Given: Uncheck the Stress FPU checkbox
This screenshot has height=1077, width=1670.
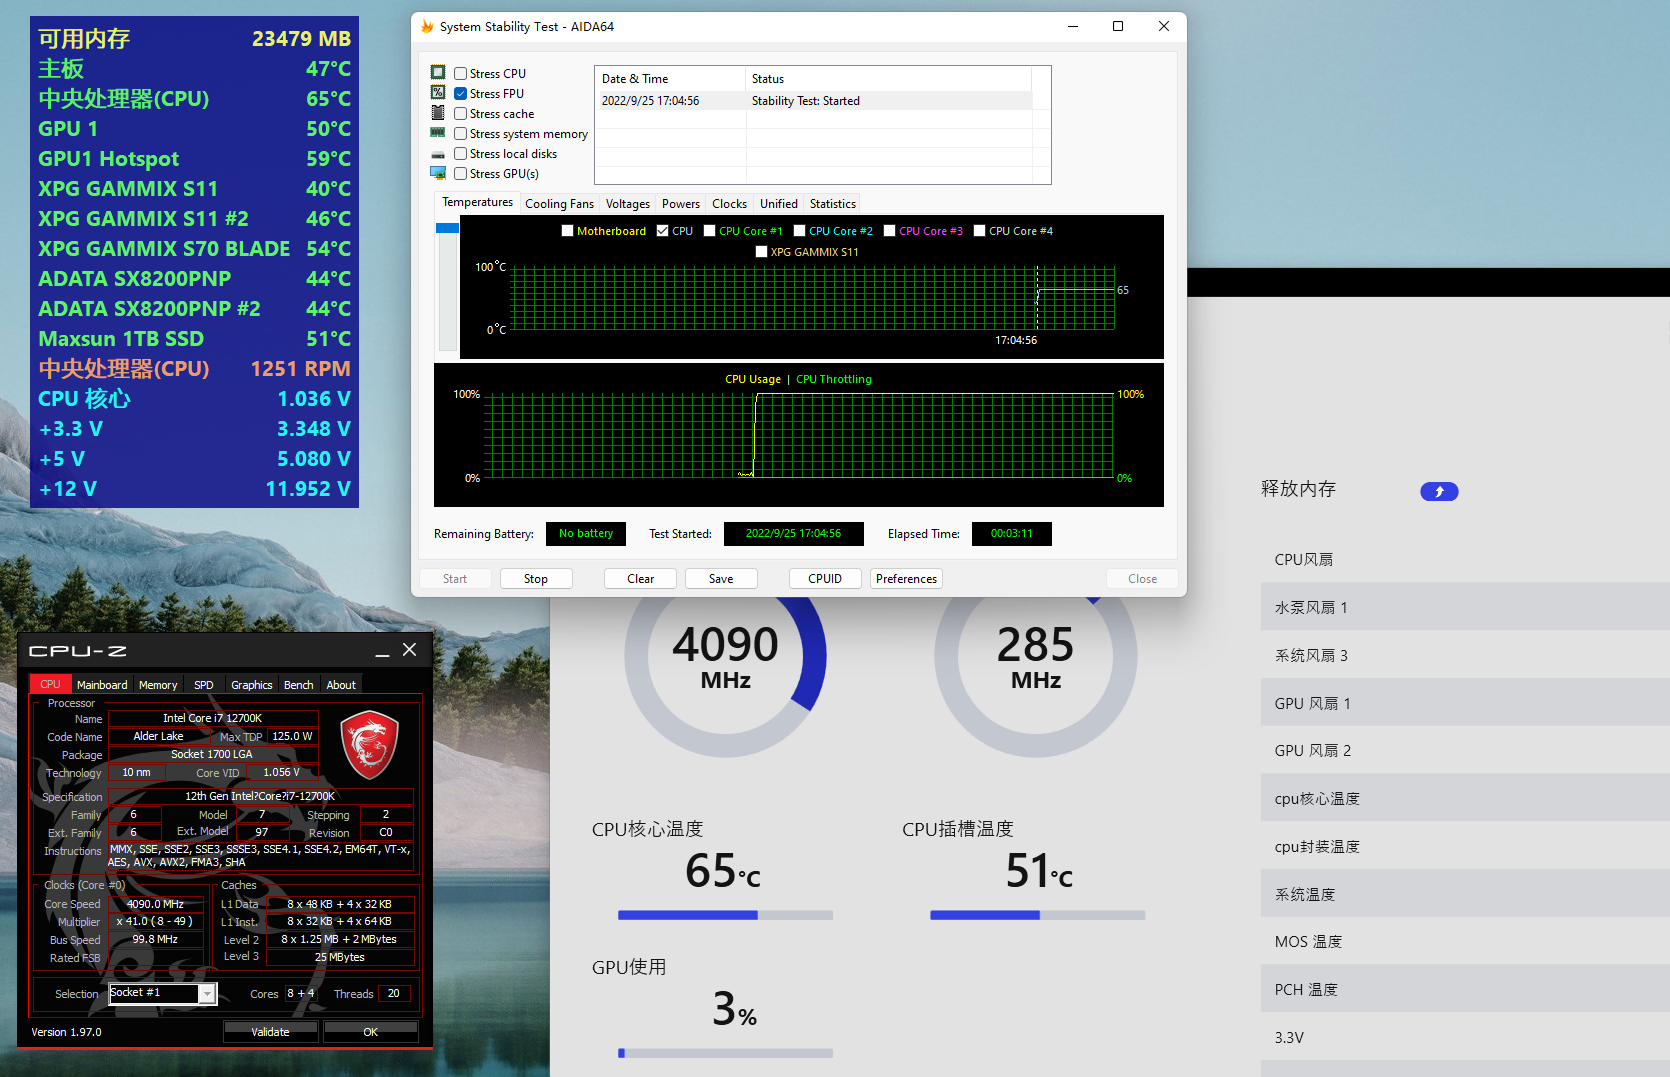Looking at the screenshot, I should point(460,93).
